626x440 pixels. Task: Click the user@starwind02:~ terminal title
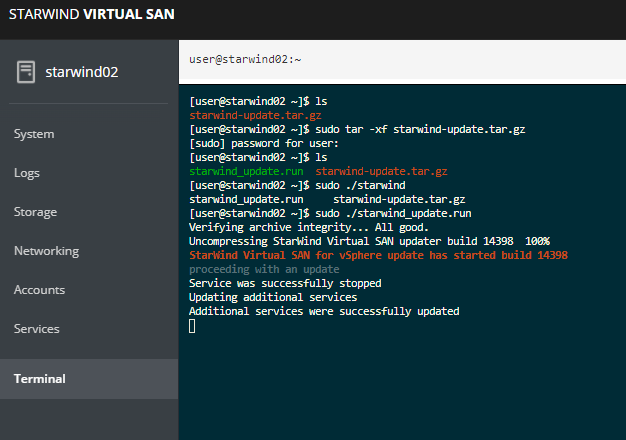point(245,59)
